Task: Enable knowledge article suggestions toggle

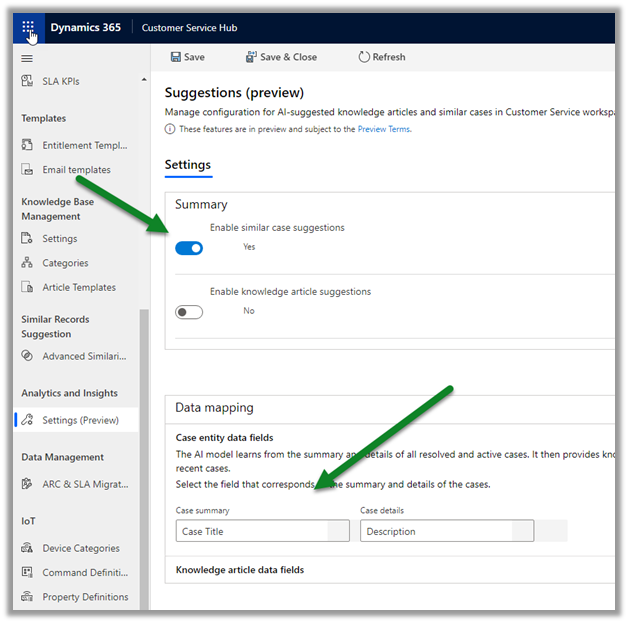Action: pos(189,312)
